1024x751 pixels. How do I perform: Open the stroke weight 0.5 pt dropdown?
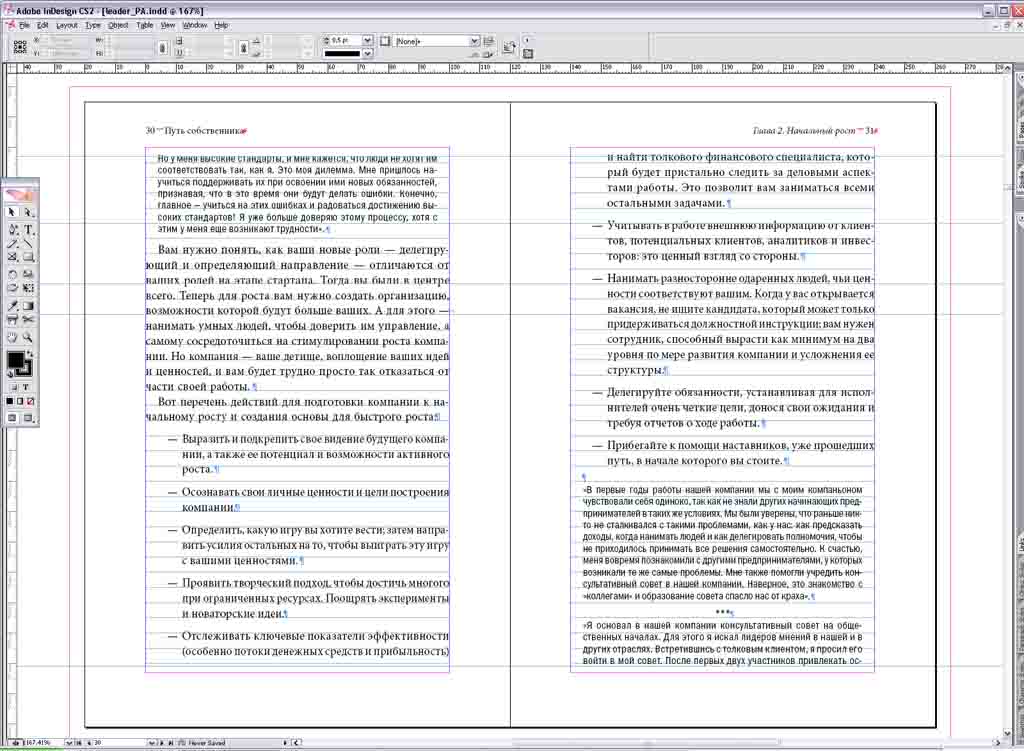click(368, 40)
